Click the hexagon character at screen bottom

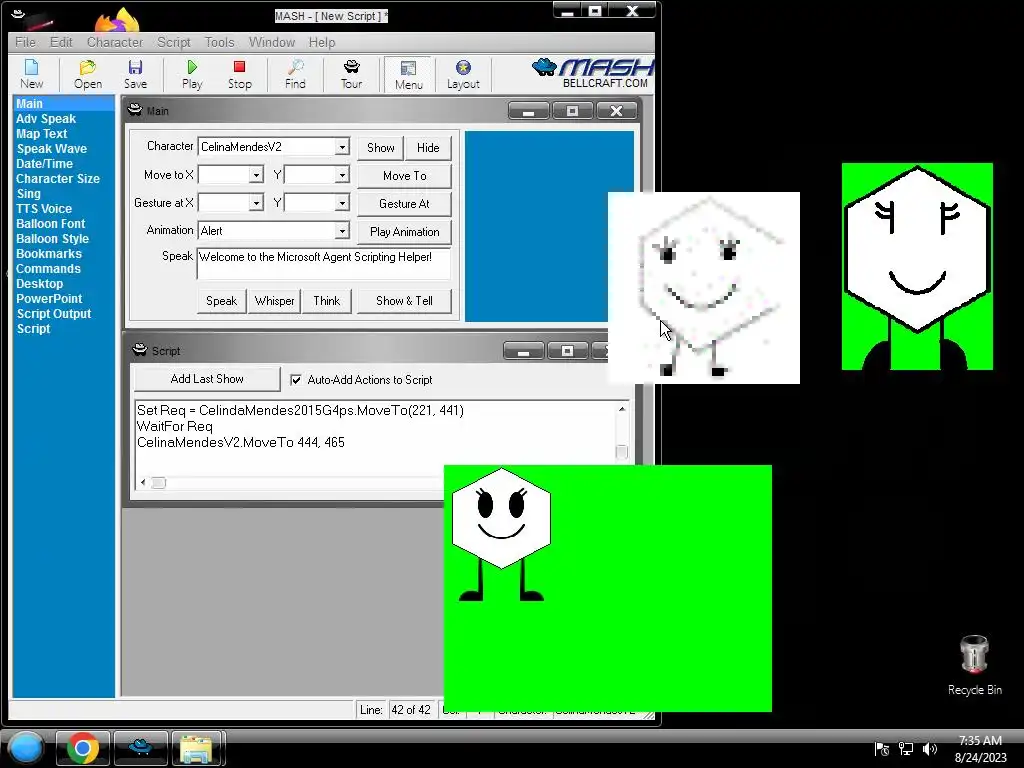[x=501, y=534]
